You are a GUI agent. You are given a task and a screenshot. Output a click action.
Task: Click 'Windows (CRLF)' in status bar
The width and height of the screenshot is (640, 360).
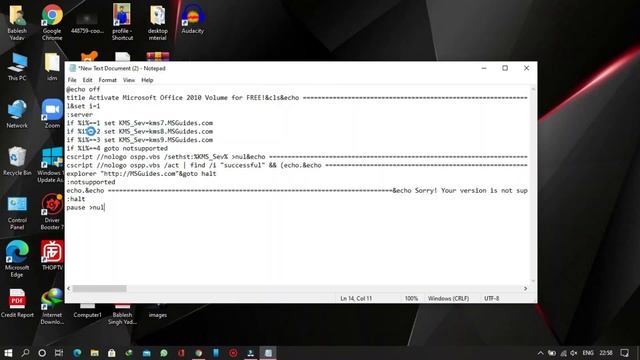pyautogui.click(x=448, y=298)
